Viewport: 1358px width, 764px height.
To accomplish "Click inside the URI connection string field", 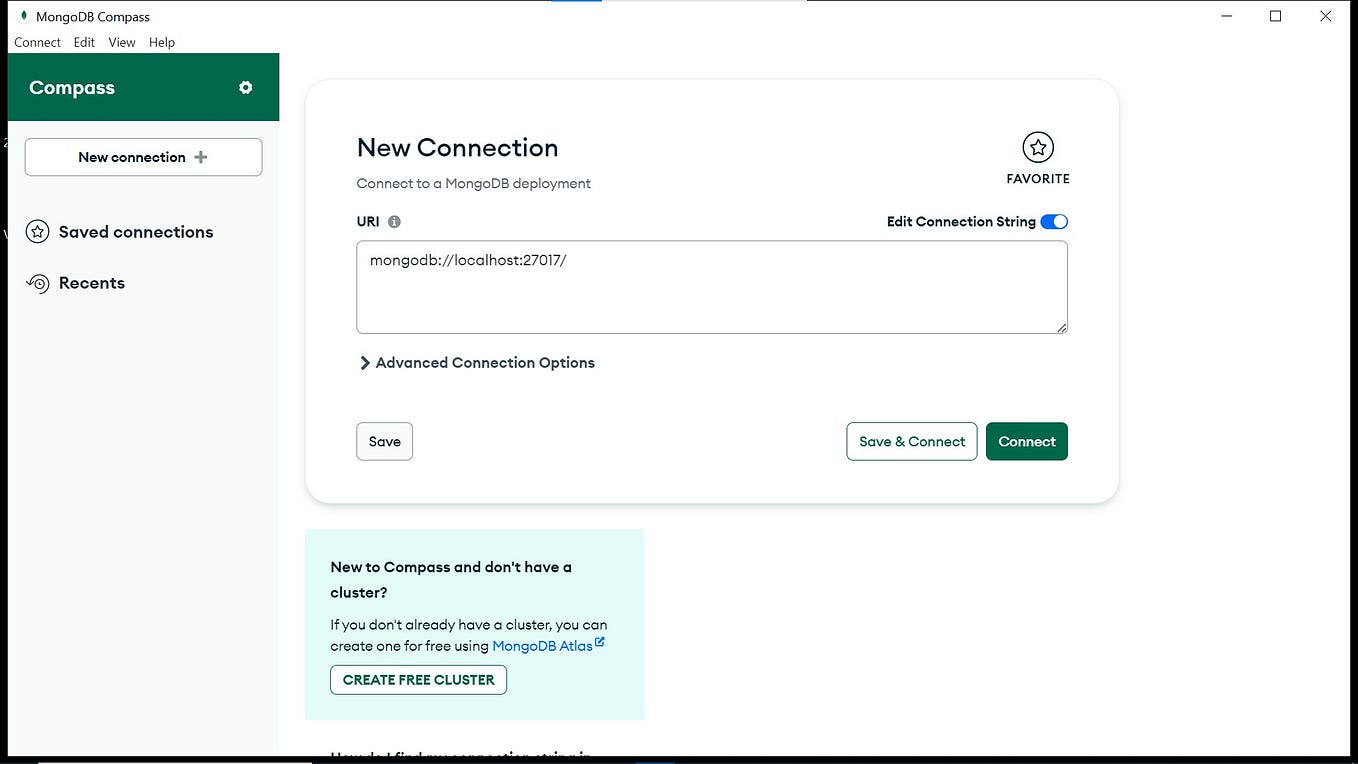I will pyautogui.click(x=710, y=285).
